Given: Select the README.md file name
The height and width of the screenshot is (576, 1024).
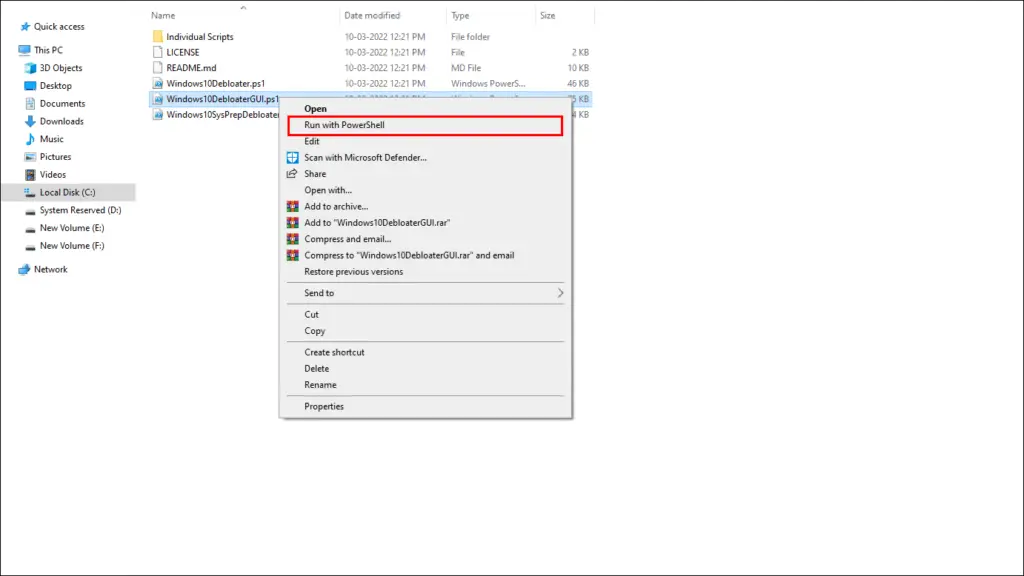Looking at the screenshot, I should pyautogui.click(x=191, y=68).
